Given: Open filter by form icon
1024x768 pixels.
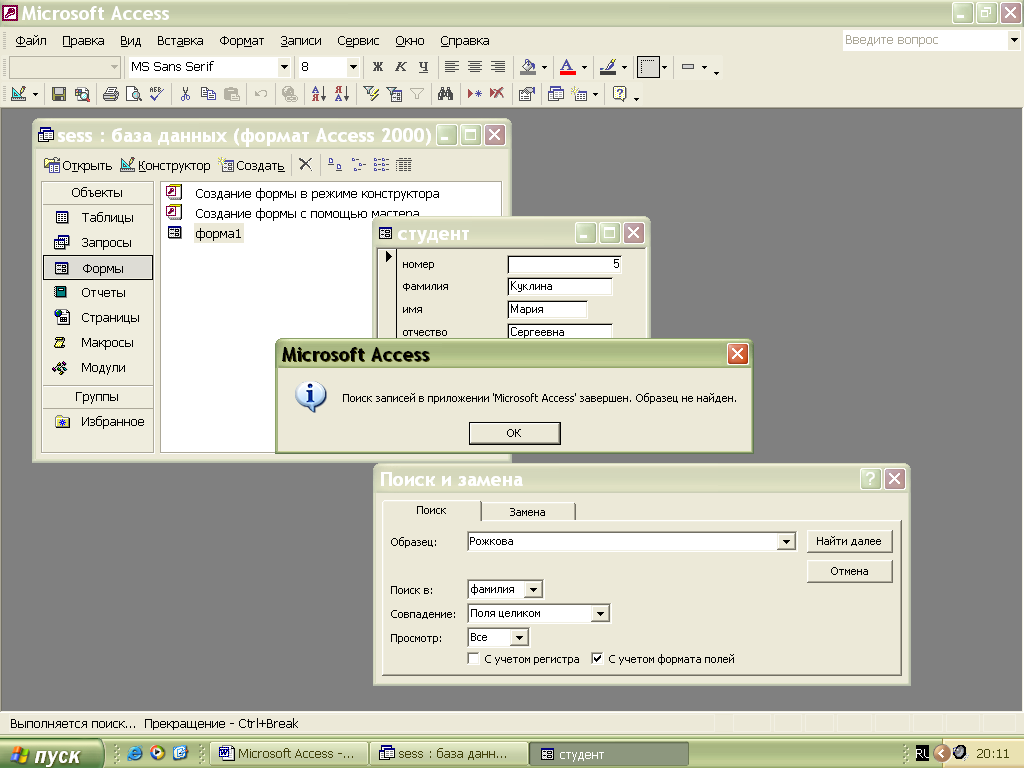Looking at the screenshot, I should (394, 95).
